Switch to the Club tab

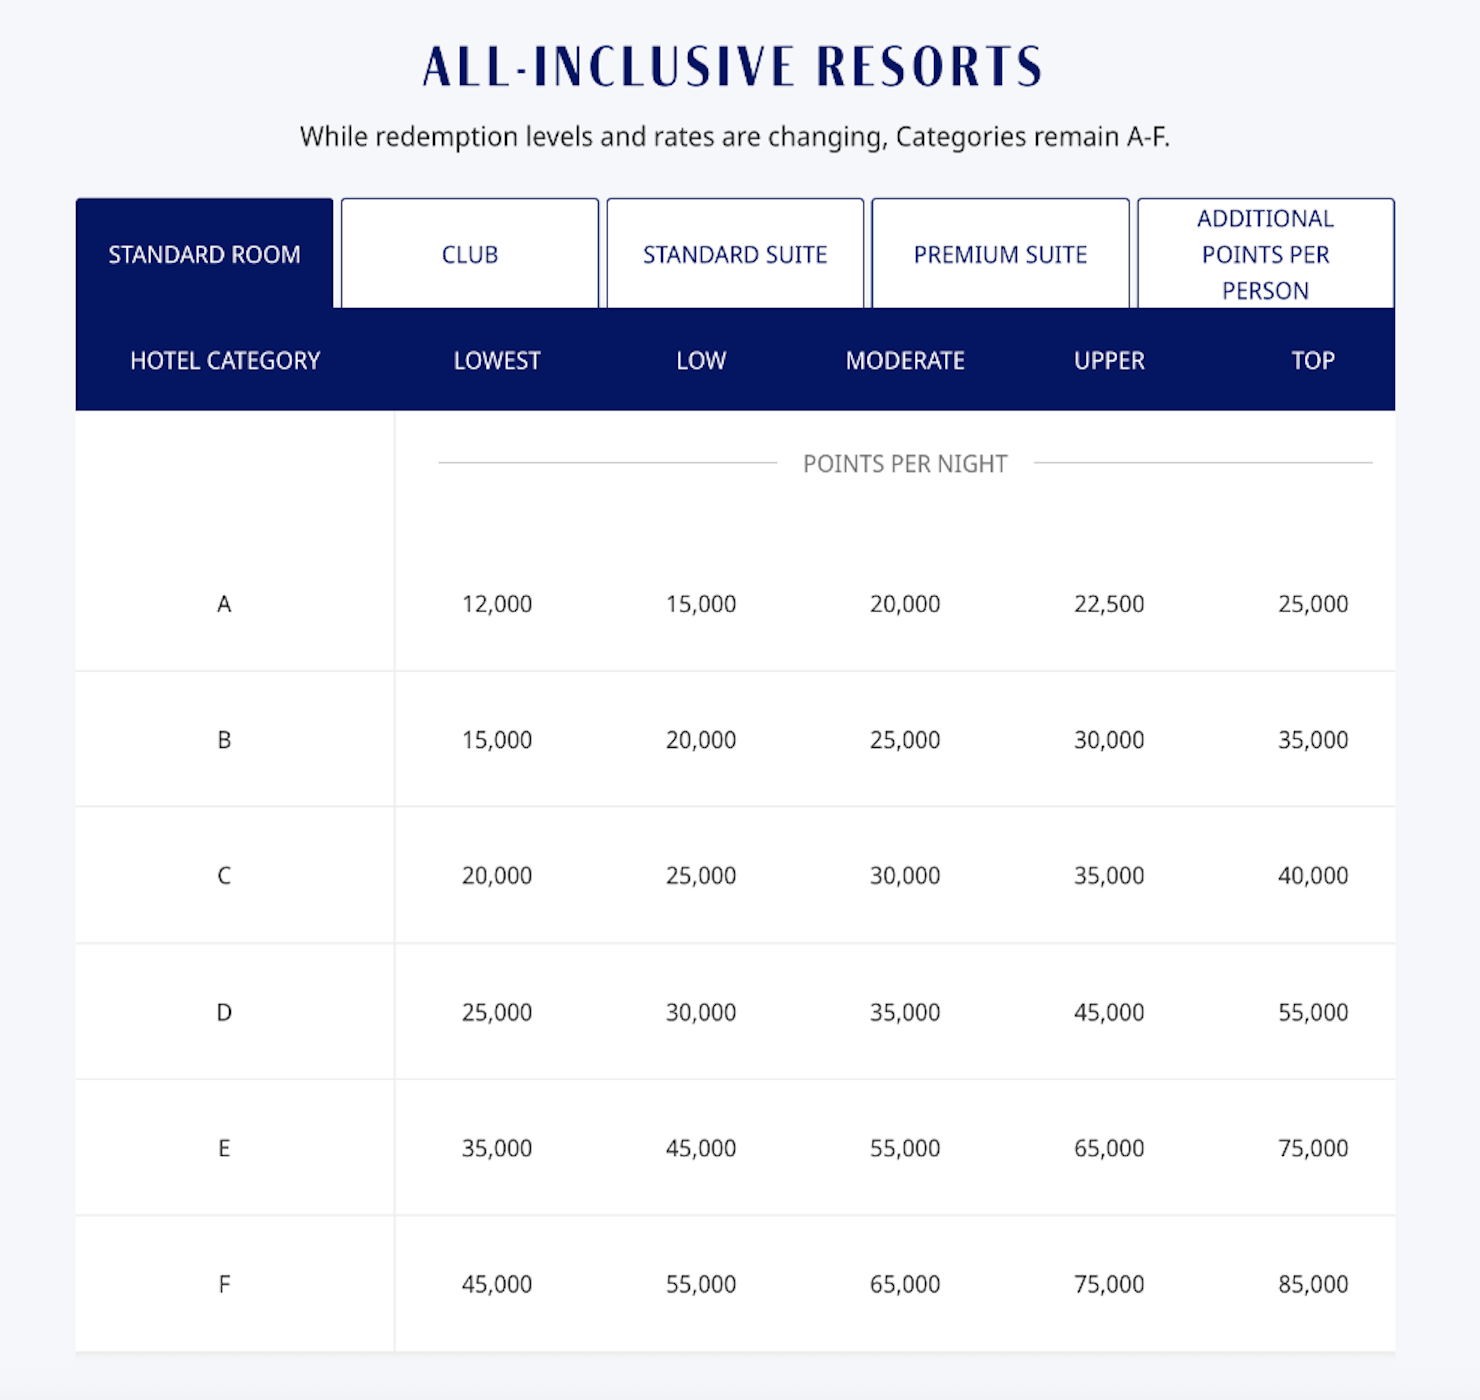click(x=469, y=254)
